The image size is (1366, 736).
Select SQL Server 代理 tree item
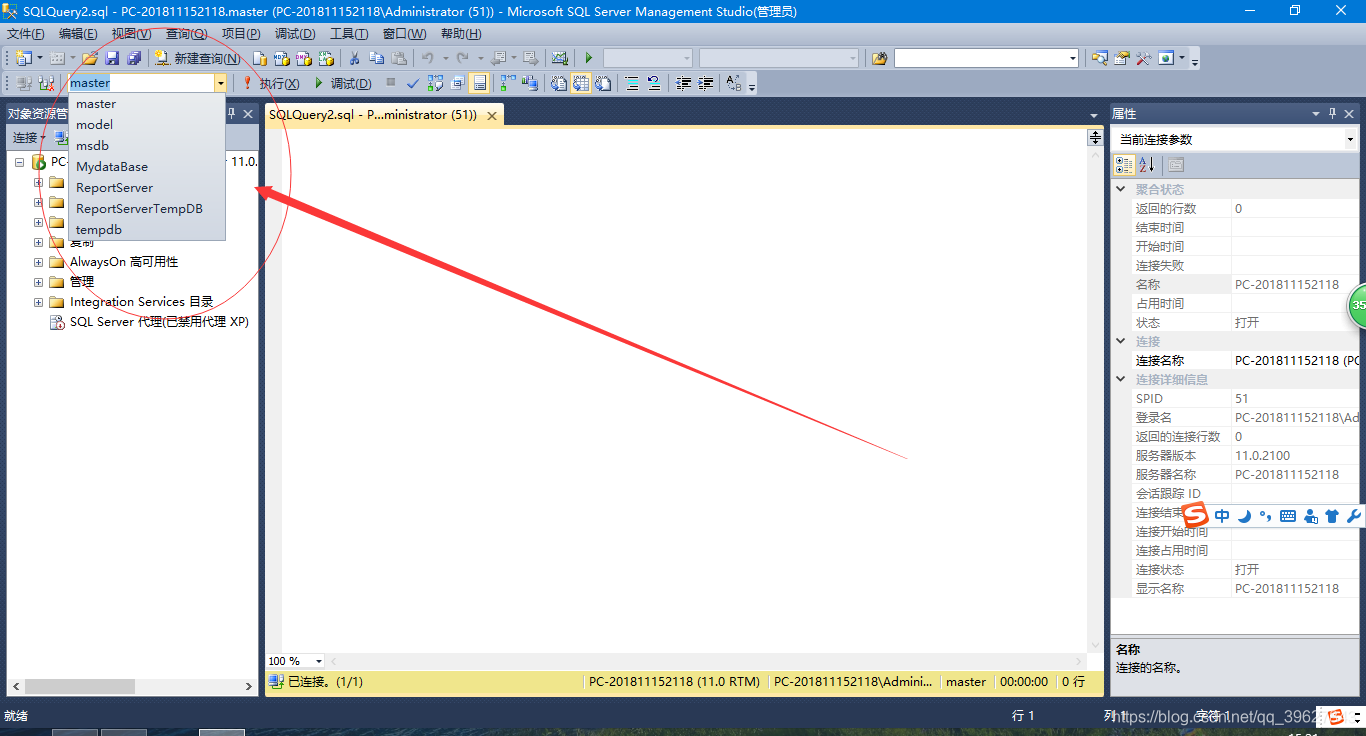pos(159,322)
